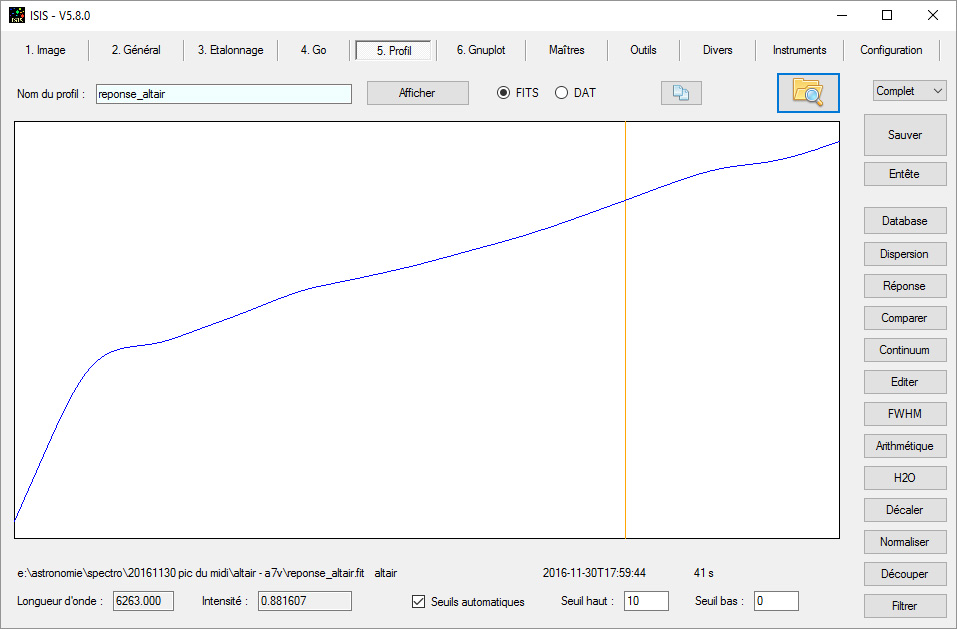Open the Configuration tab
The image size is (957, 629).
click(x=891, y=50)
